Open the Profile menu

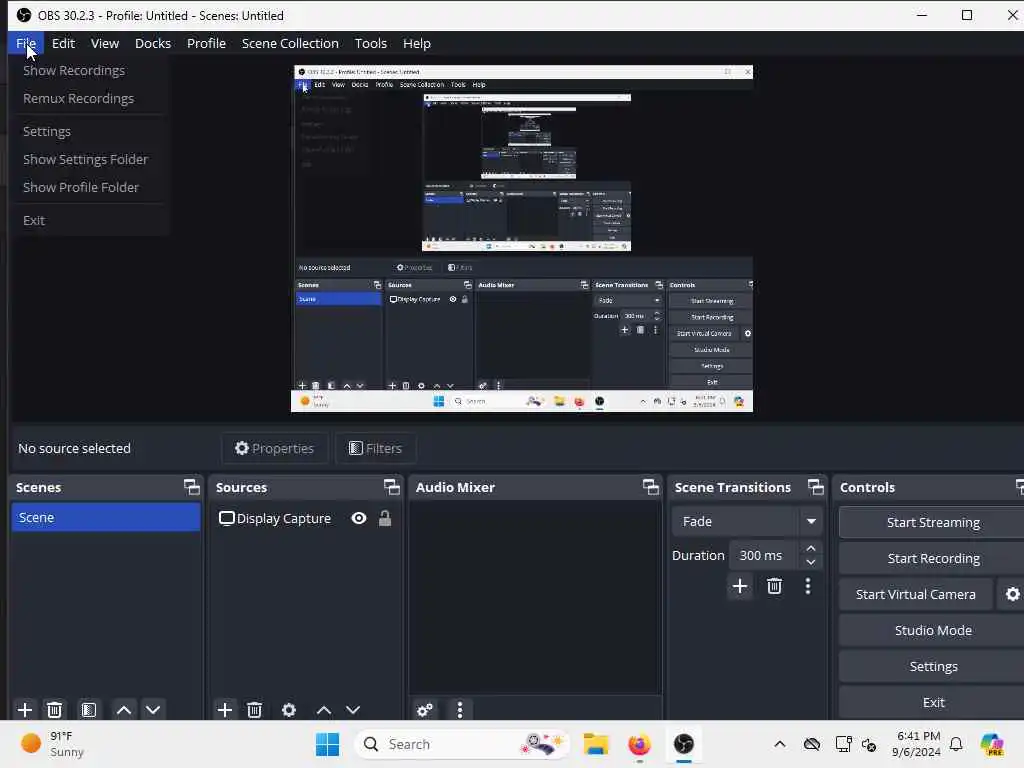pos(206,43)
